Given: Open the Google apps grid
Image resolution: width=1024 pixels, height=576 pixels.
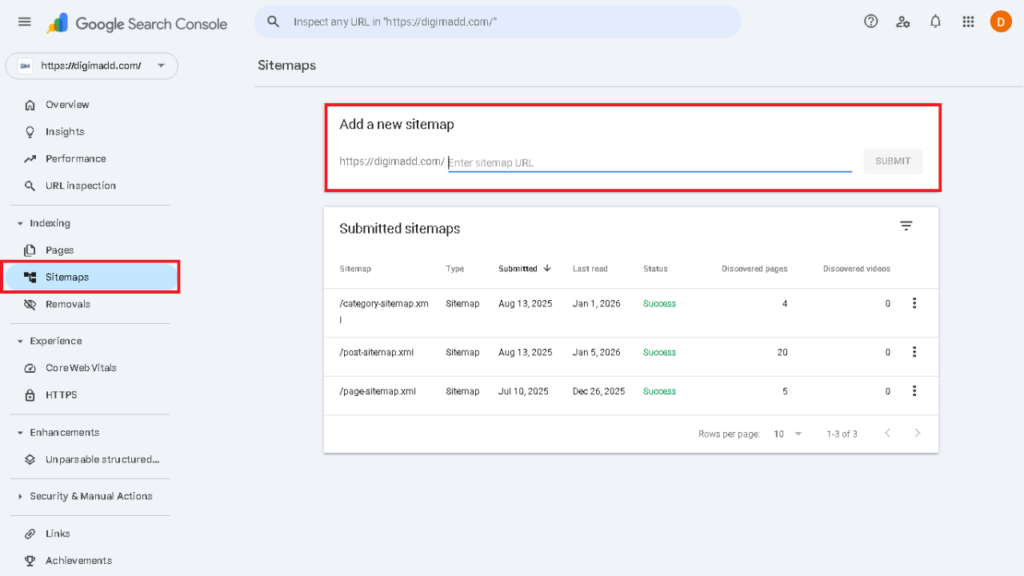Looking at the screenshot, I should (968, 22).
